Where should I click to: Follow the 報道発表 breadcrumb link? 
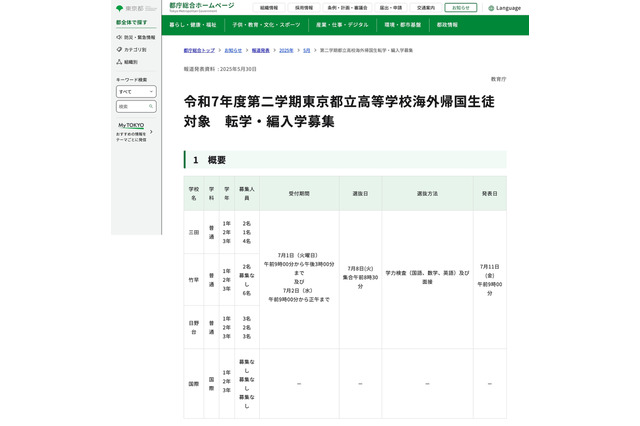260,49
